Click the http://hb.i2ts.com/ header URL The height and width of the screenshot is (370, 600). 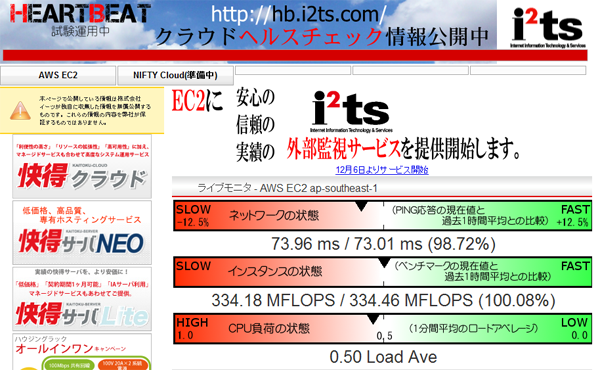pos(298,14)
